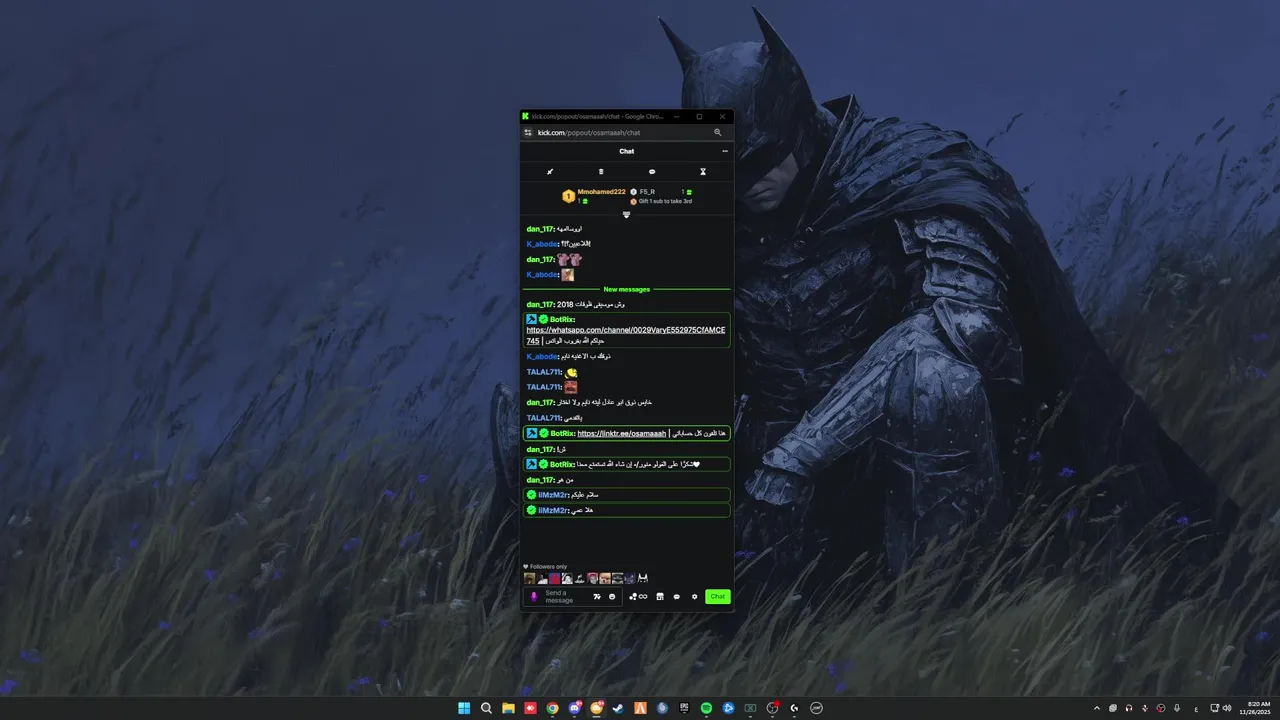Click the gold rank 1 badge

pos(568,196)
